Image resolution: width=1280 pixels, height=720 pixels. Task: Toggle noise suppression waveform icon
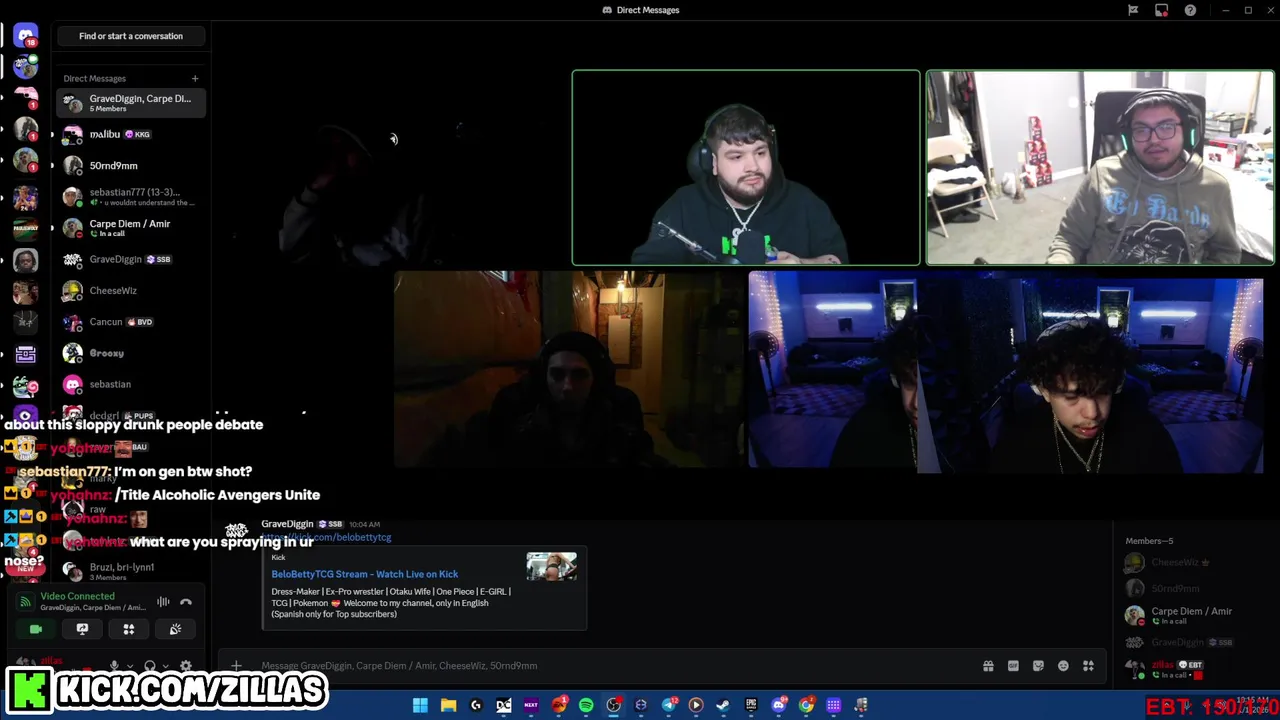(x=163, y=602)
